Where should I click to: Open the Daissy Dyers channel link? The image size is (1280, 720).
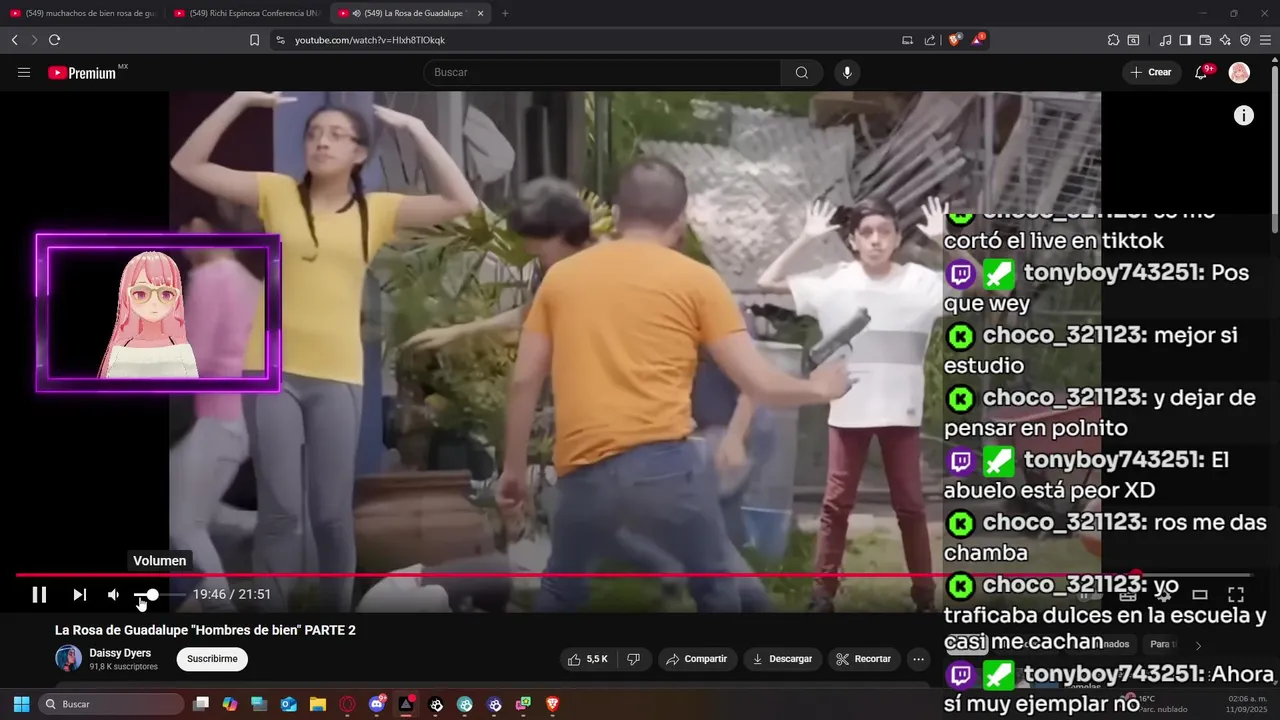tap(120, 653)
